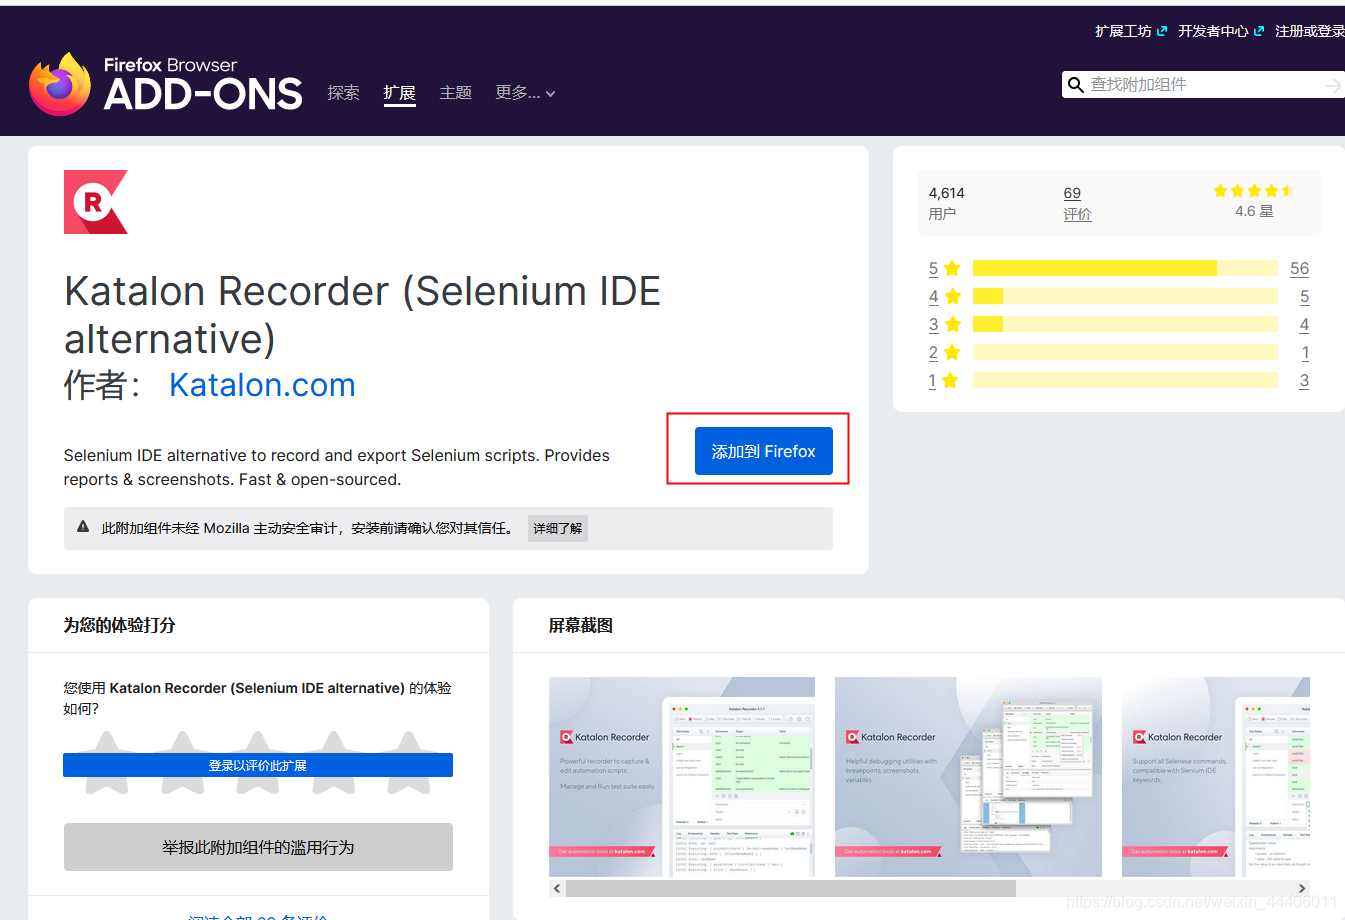Click the 56 count for five stars

[x=1299, y=268]
